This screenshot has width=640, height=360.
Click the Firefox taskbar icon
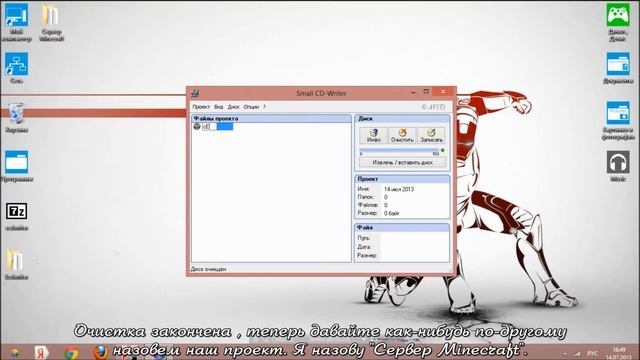coord(100,352)
